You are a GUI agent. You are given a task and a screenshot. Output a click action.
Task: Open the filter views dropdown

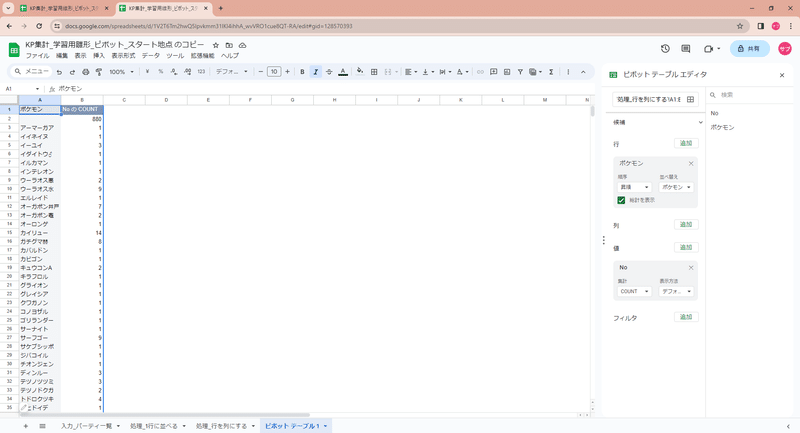pyautogui.click(x=535, y=72)
